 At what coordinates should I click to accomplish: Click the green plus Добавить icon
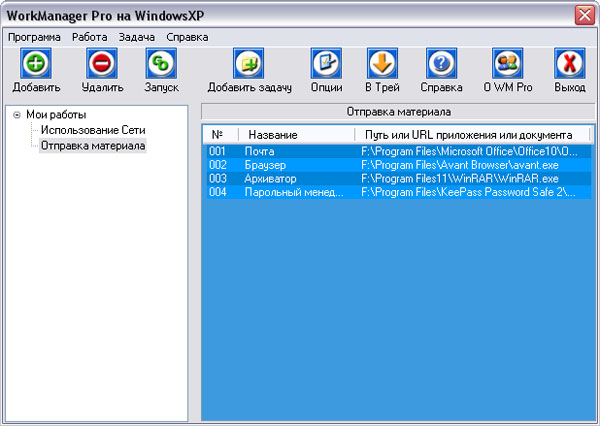pos(36,63)
